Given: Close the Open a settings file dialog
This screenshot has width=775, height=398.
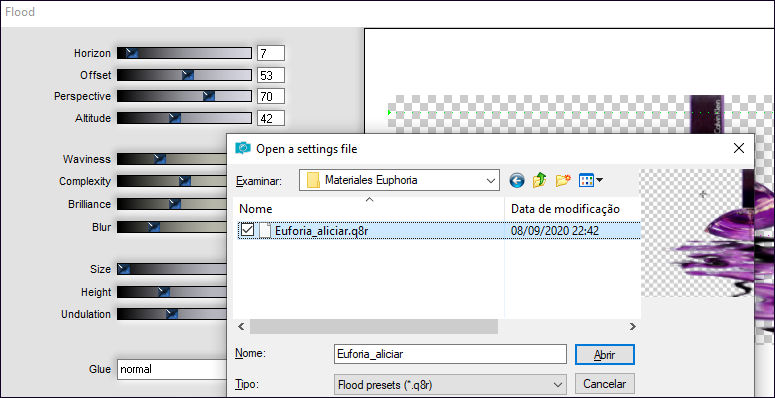Looking at the screenshot, I should [x=739, y=148].
